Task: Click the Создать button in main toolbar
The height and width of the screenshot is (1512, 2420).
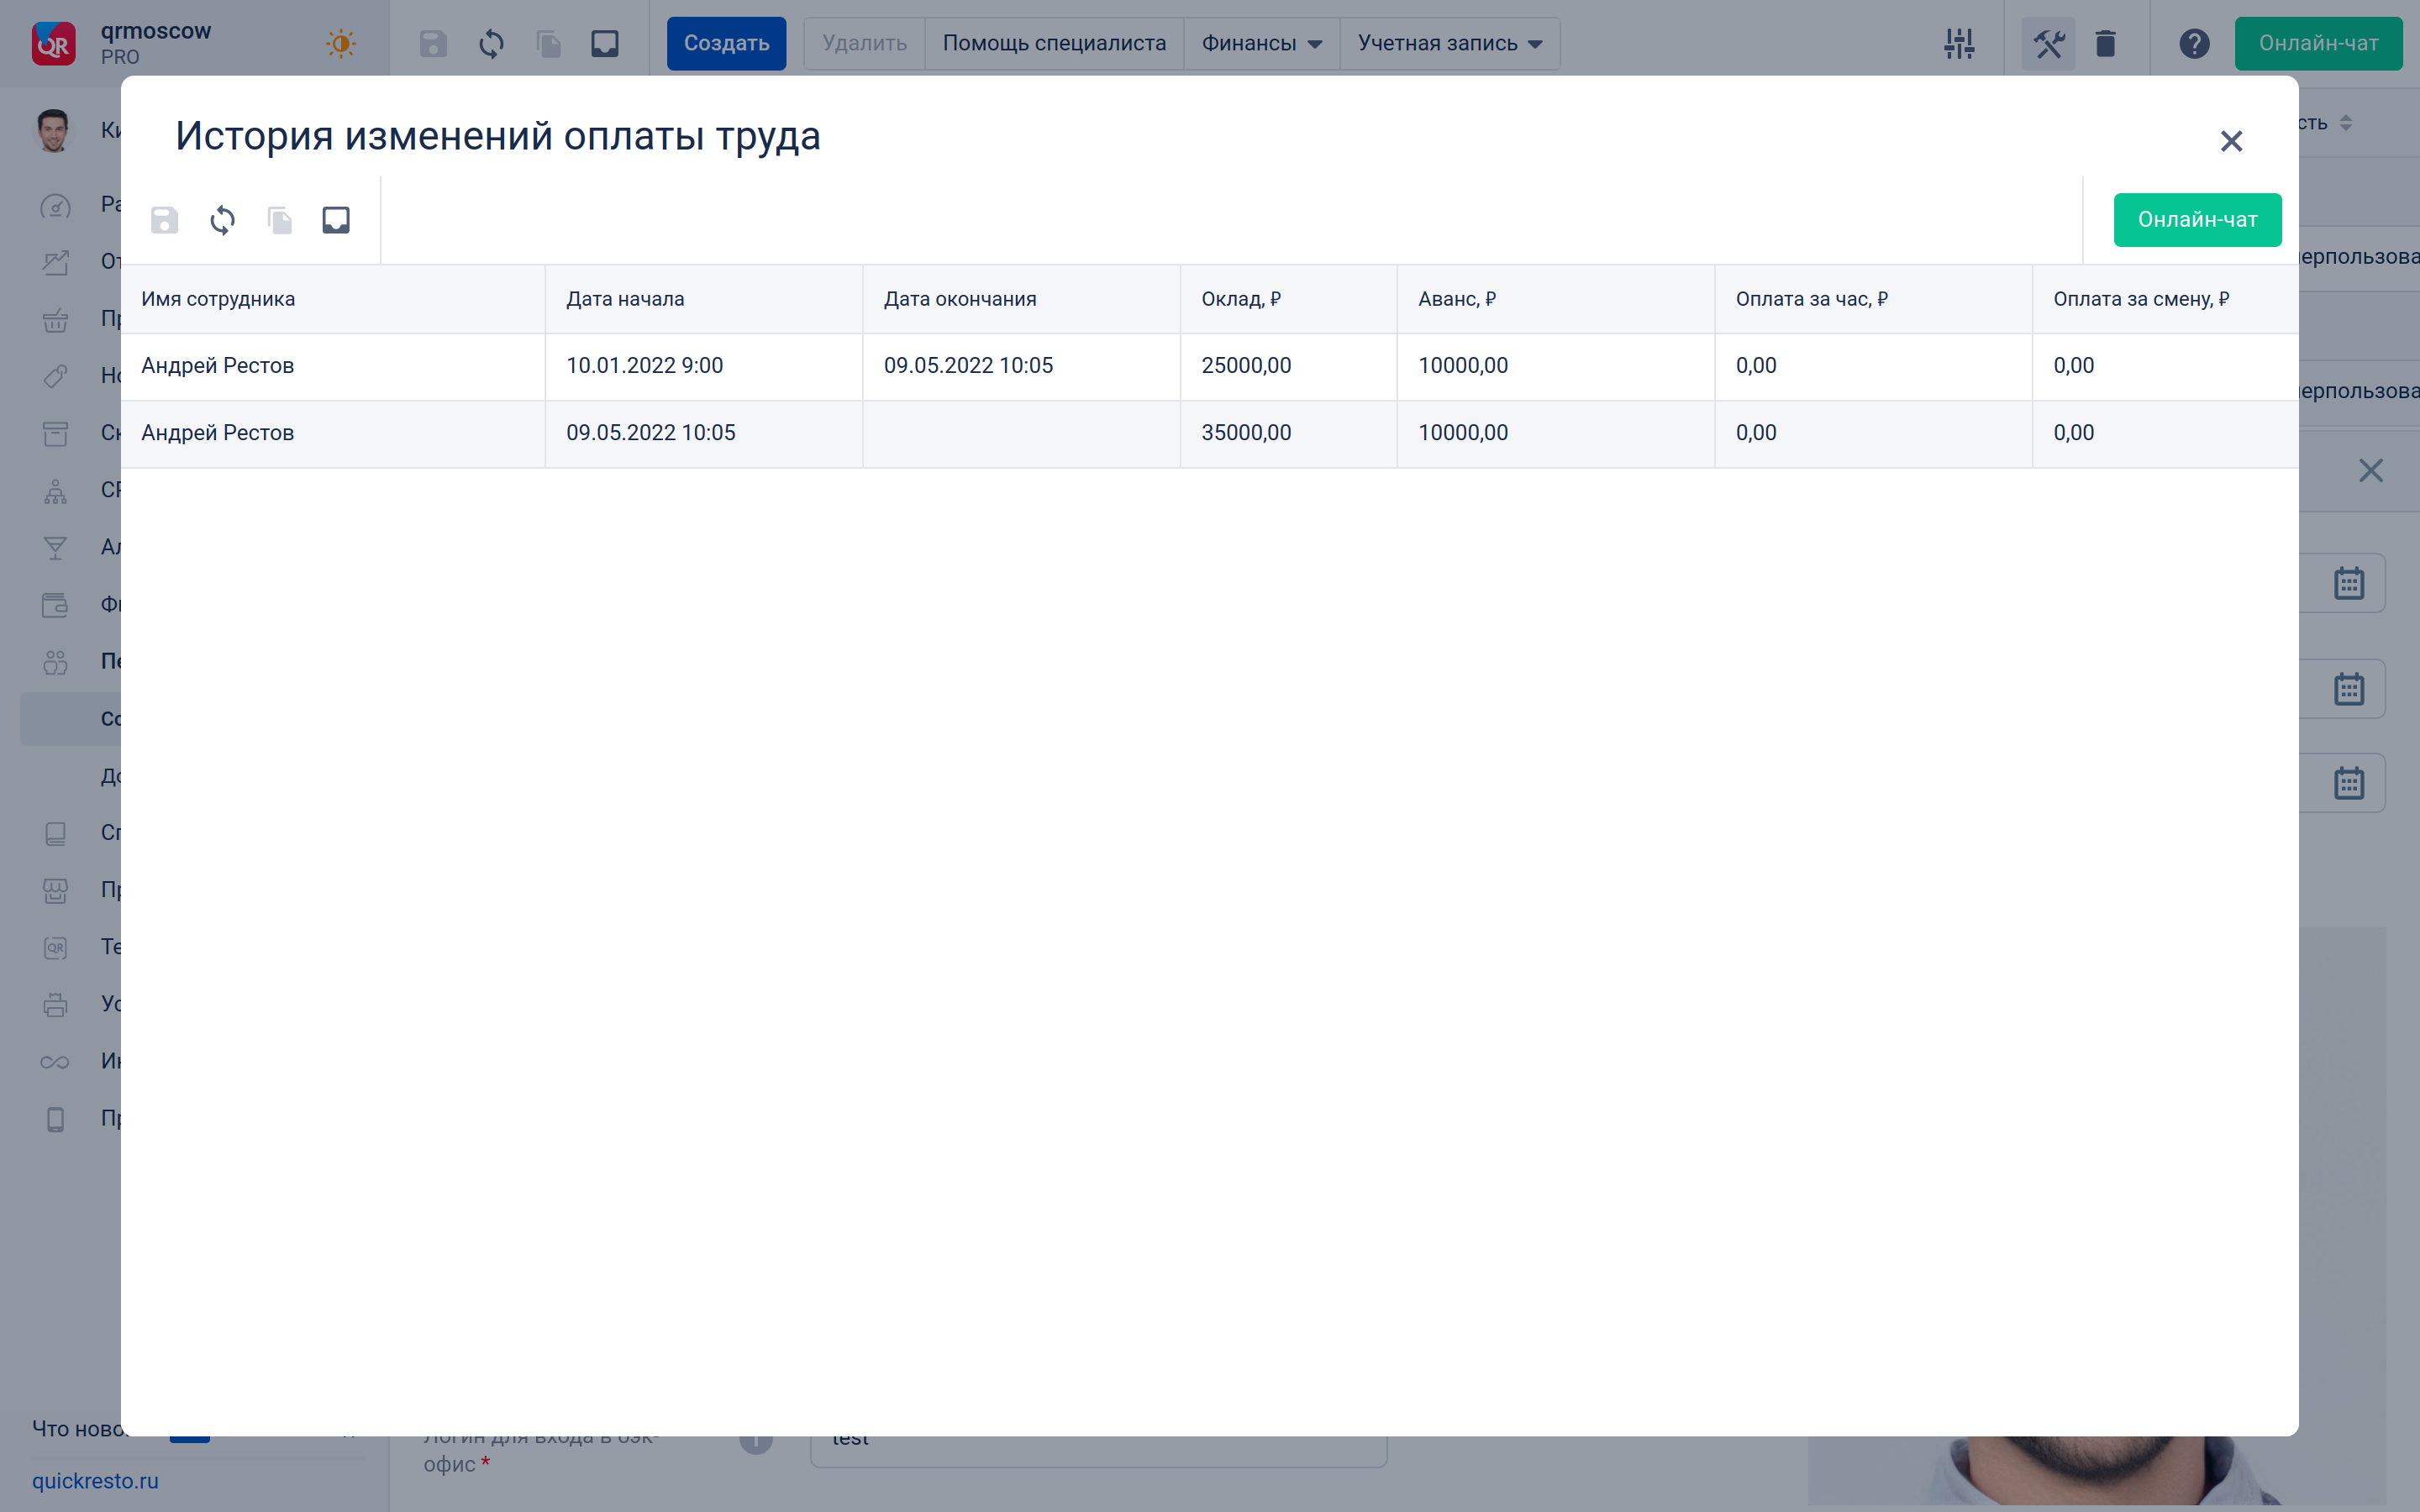Action: click(x=726, y=43)
